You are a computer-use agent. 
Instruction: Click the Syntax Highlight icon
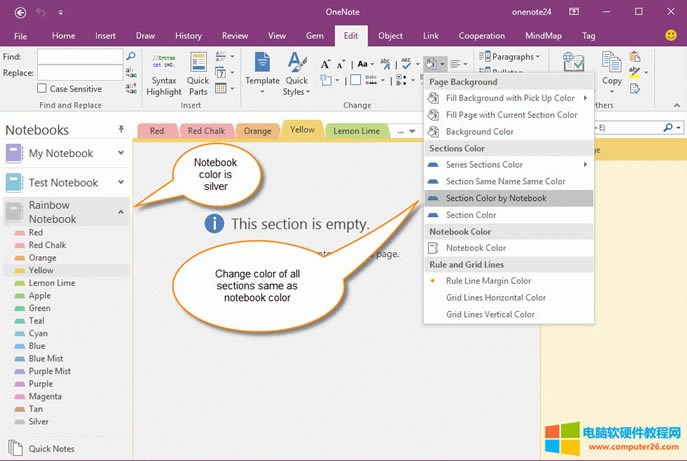(164, 65)
